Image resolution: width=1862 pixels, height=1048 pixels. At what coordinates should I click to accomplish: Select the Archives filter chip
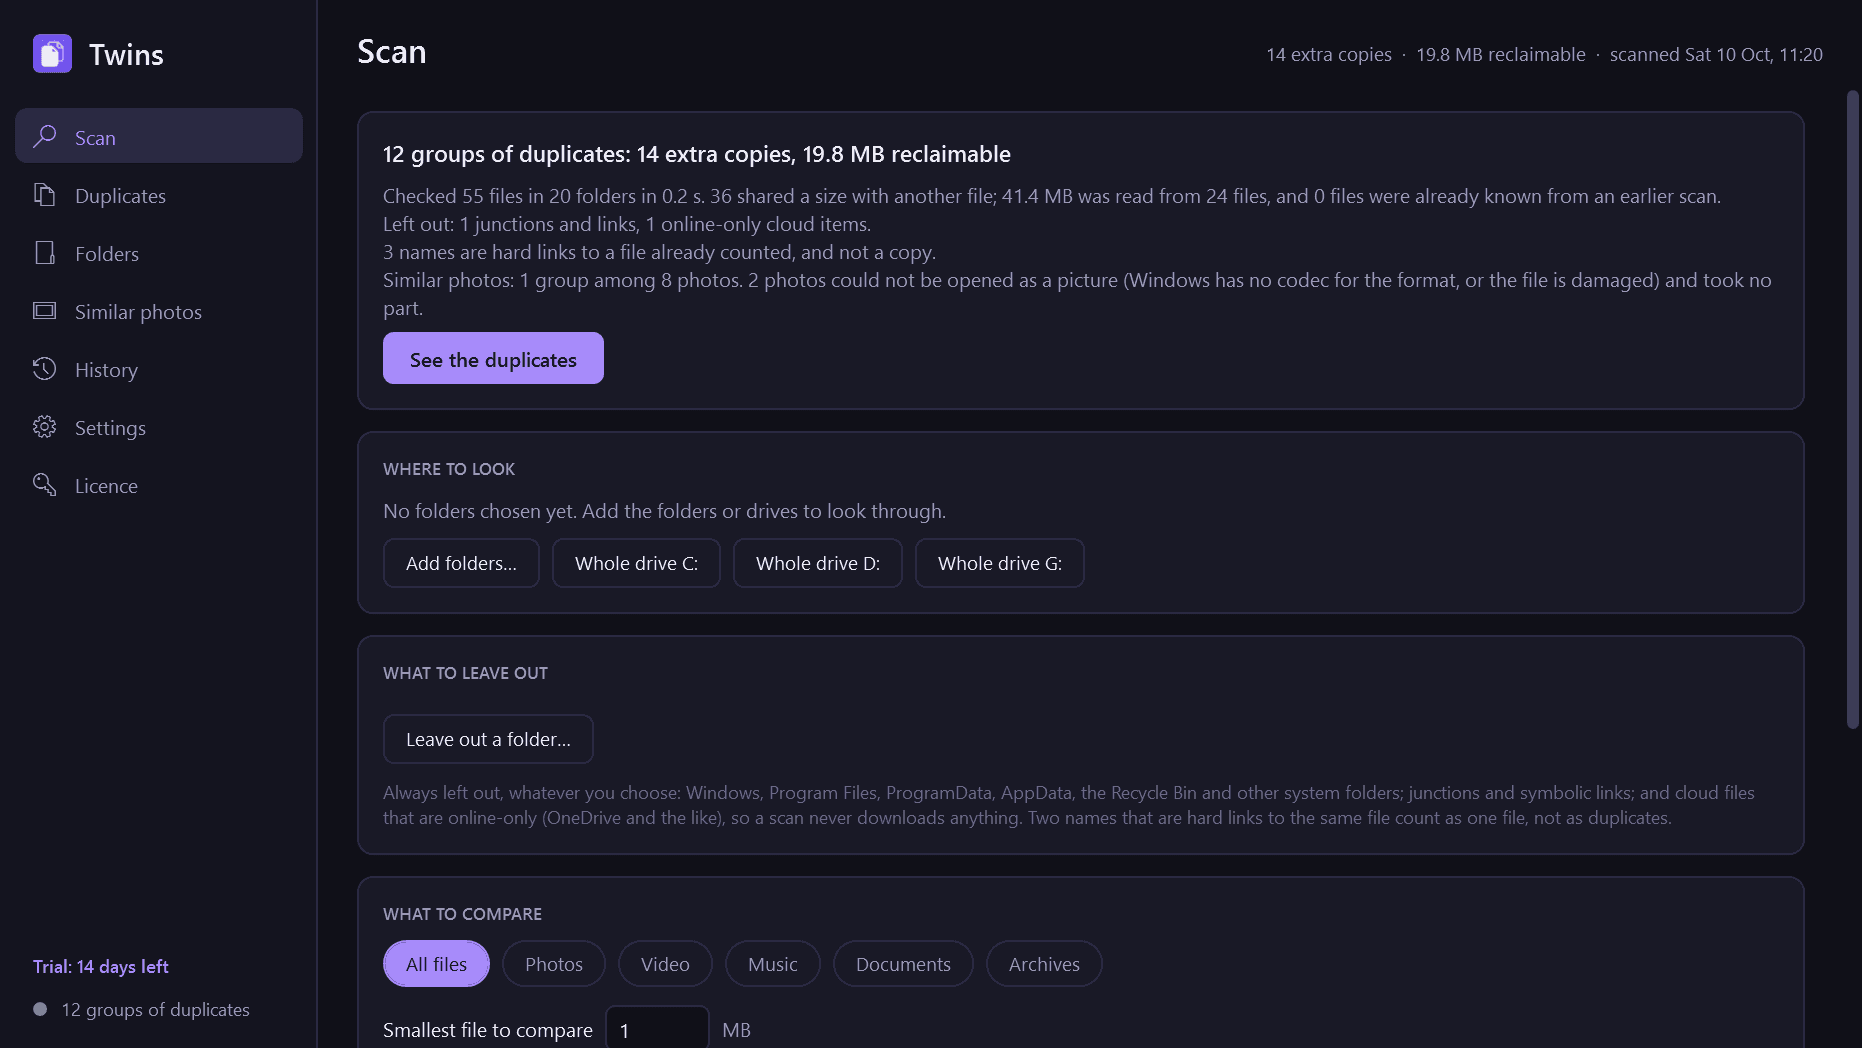tap(1044, 964)
